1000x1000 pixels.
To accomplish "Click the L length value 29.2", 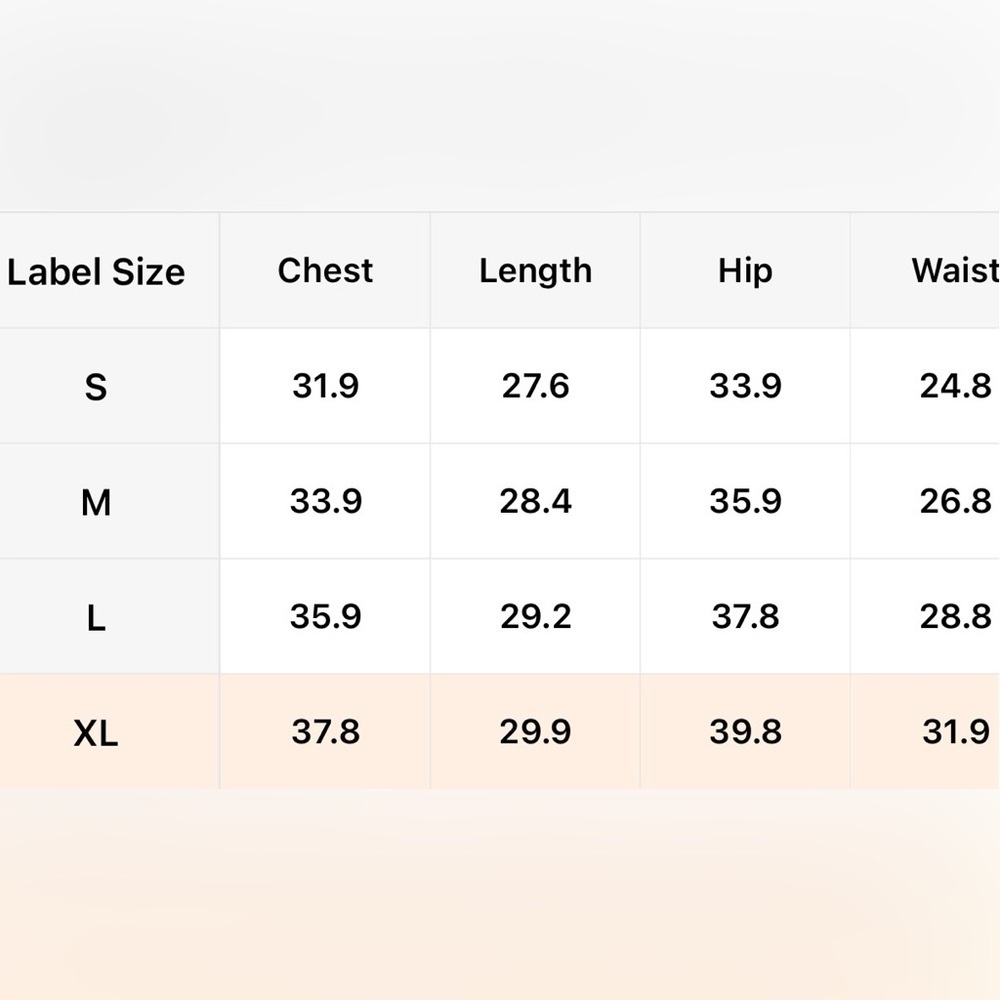I will 535,617.
